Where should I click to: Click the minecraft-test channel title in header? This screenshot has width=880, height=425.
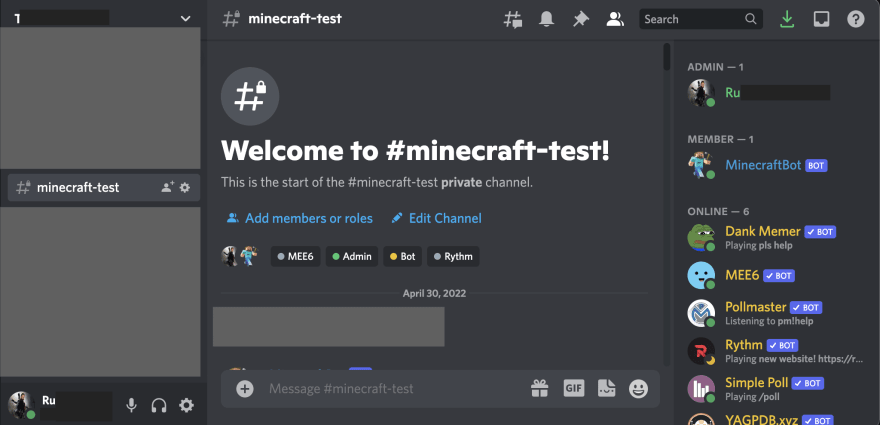[x=295, y=19]
